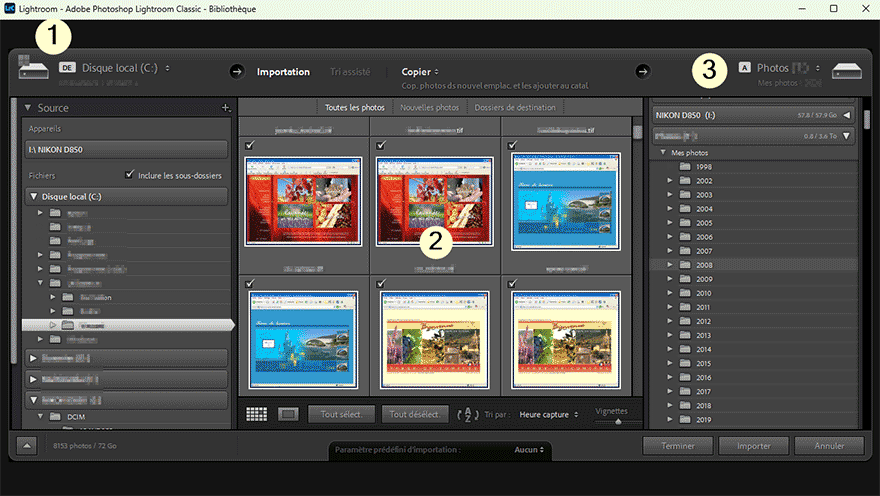Expand NIKON D850 (I:) volume arrow

846,115
